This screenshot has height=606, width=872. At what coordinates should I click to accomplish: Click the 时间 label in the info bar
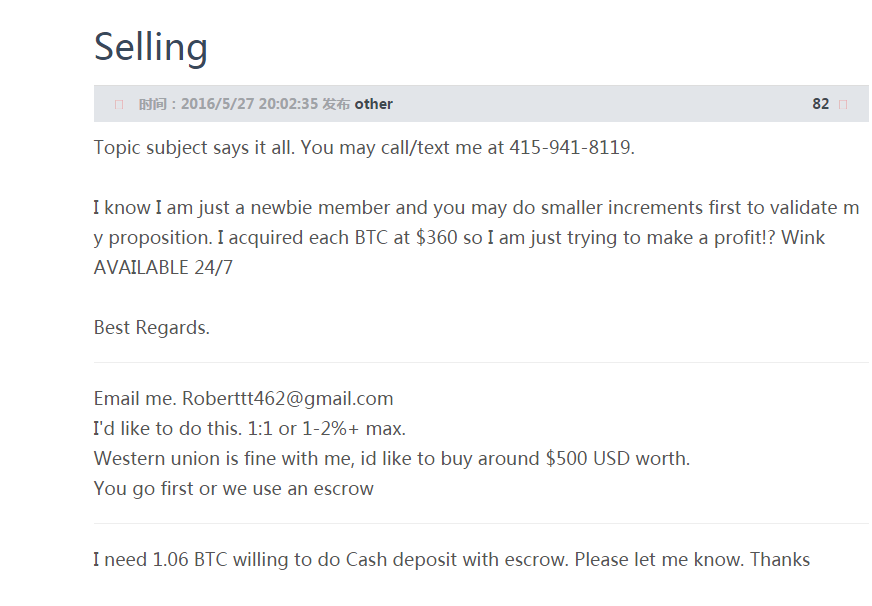[x=152, y=104]
